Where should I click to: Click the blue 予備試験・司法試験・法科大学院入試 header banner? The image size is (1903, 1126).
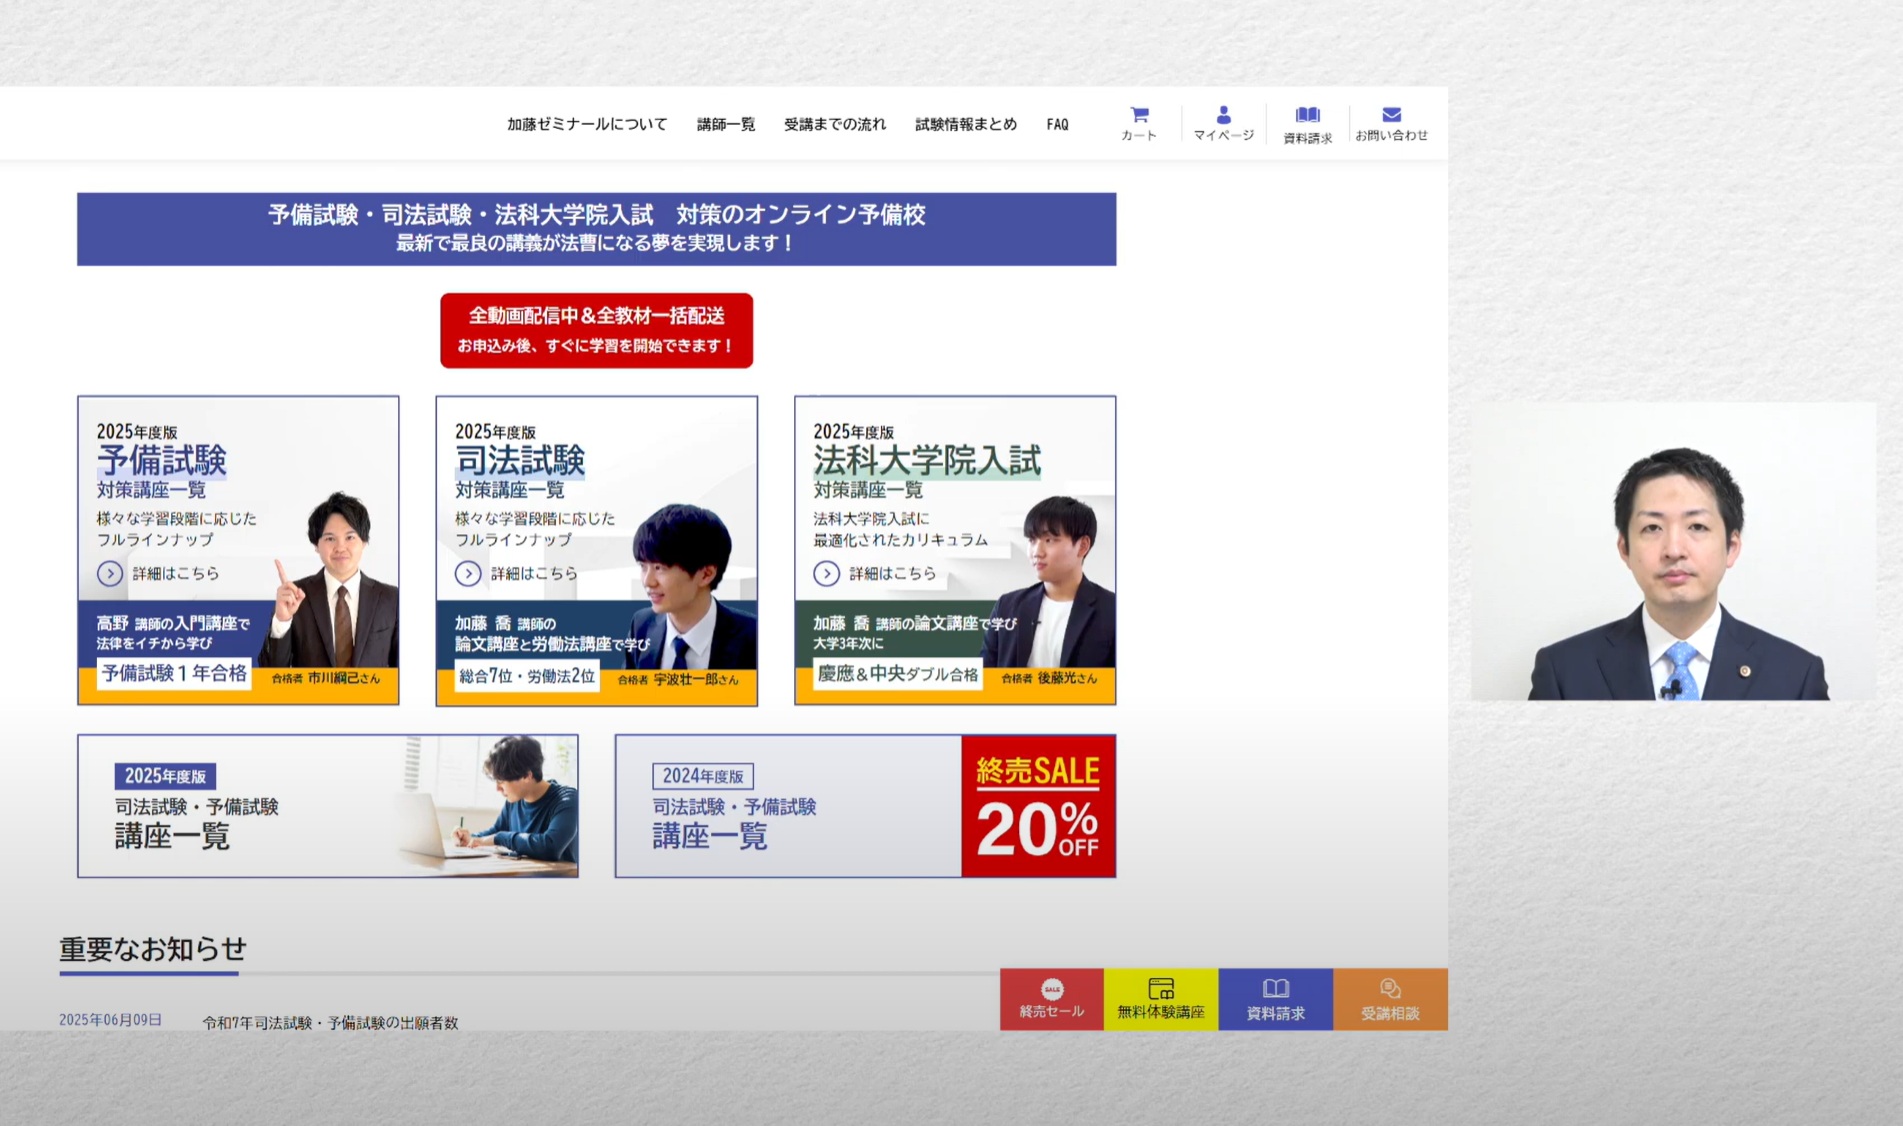coord(597,229)
